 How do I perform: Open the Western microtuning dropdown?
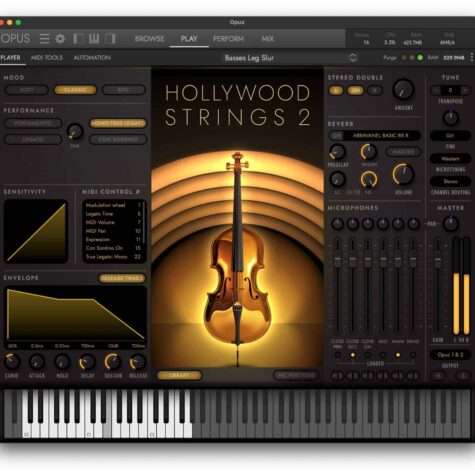(450, 159)
